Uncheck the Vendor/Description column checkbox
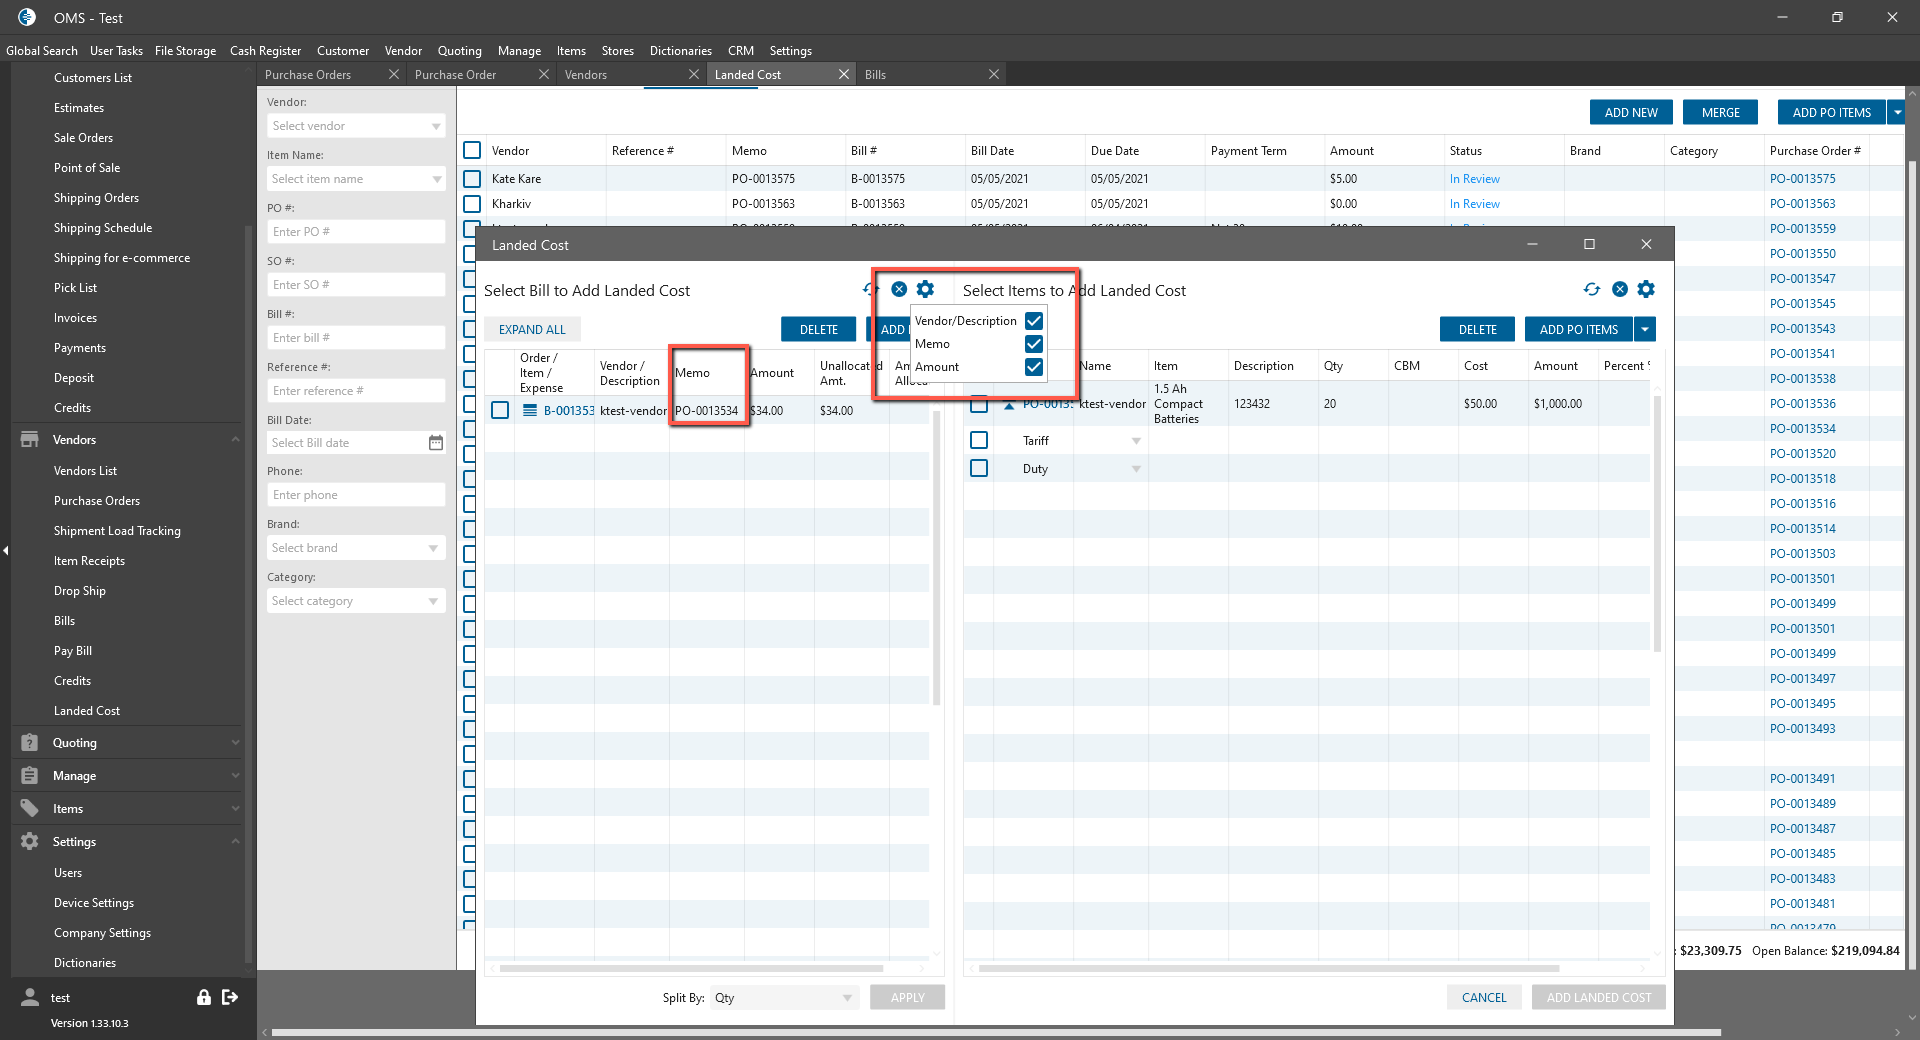This screenshot has width=1920, height=1040. [x=1034, y=321]
